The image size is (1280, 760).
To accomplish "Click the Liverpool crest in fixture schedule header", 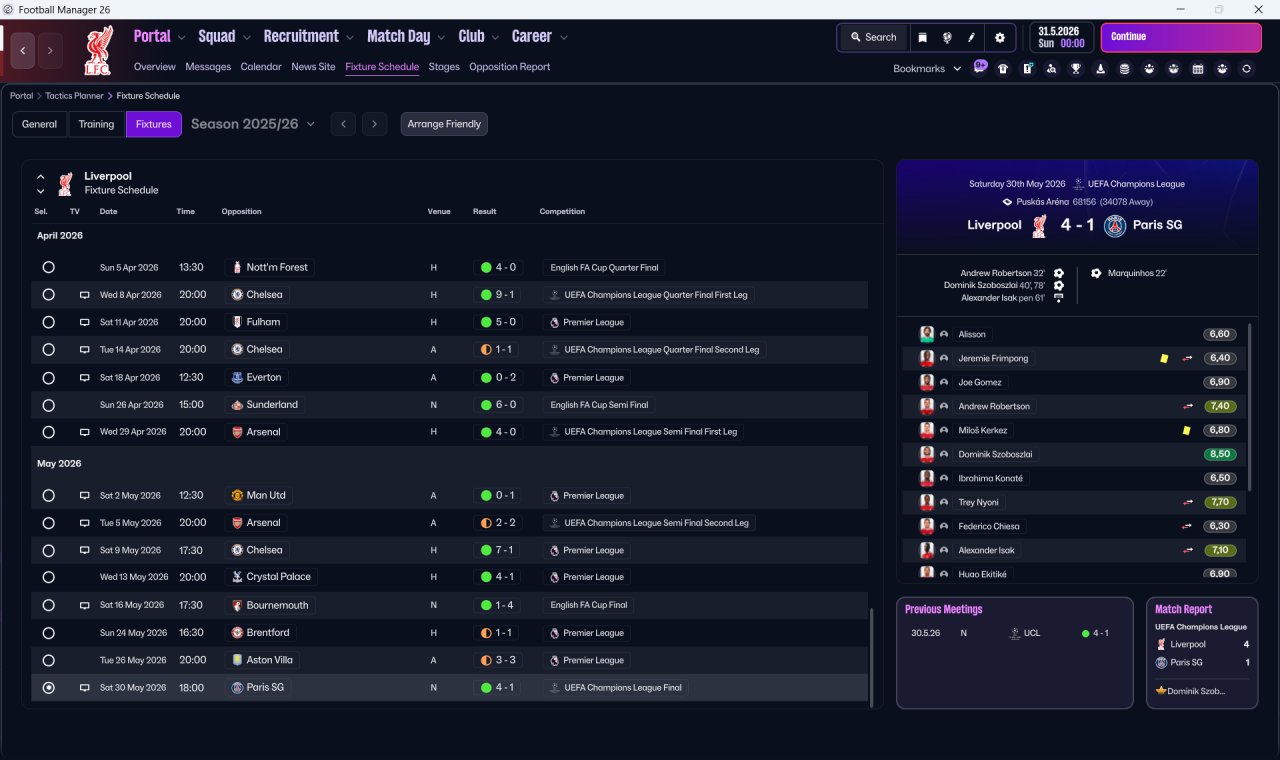I will [x=65, y=183].
